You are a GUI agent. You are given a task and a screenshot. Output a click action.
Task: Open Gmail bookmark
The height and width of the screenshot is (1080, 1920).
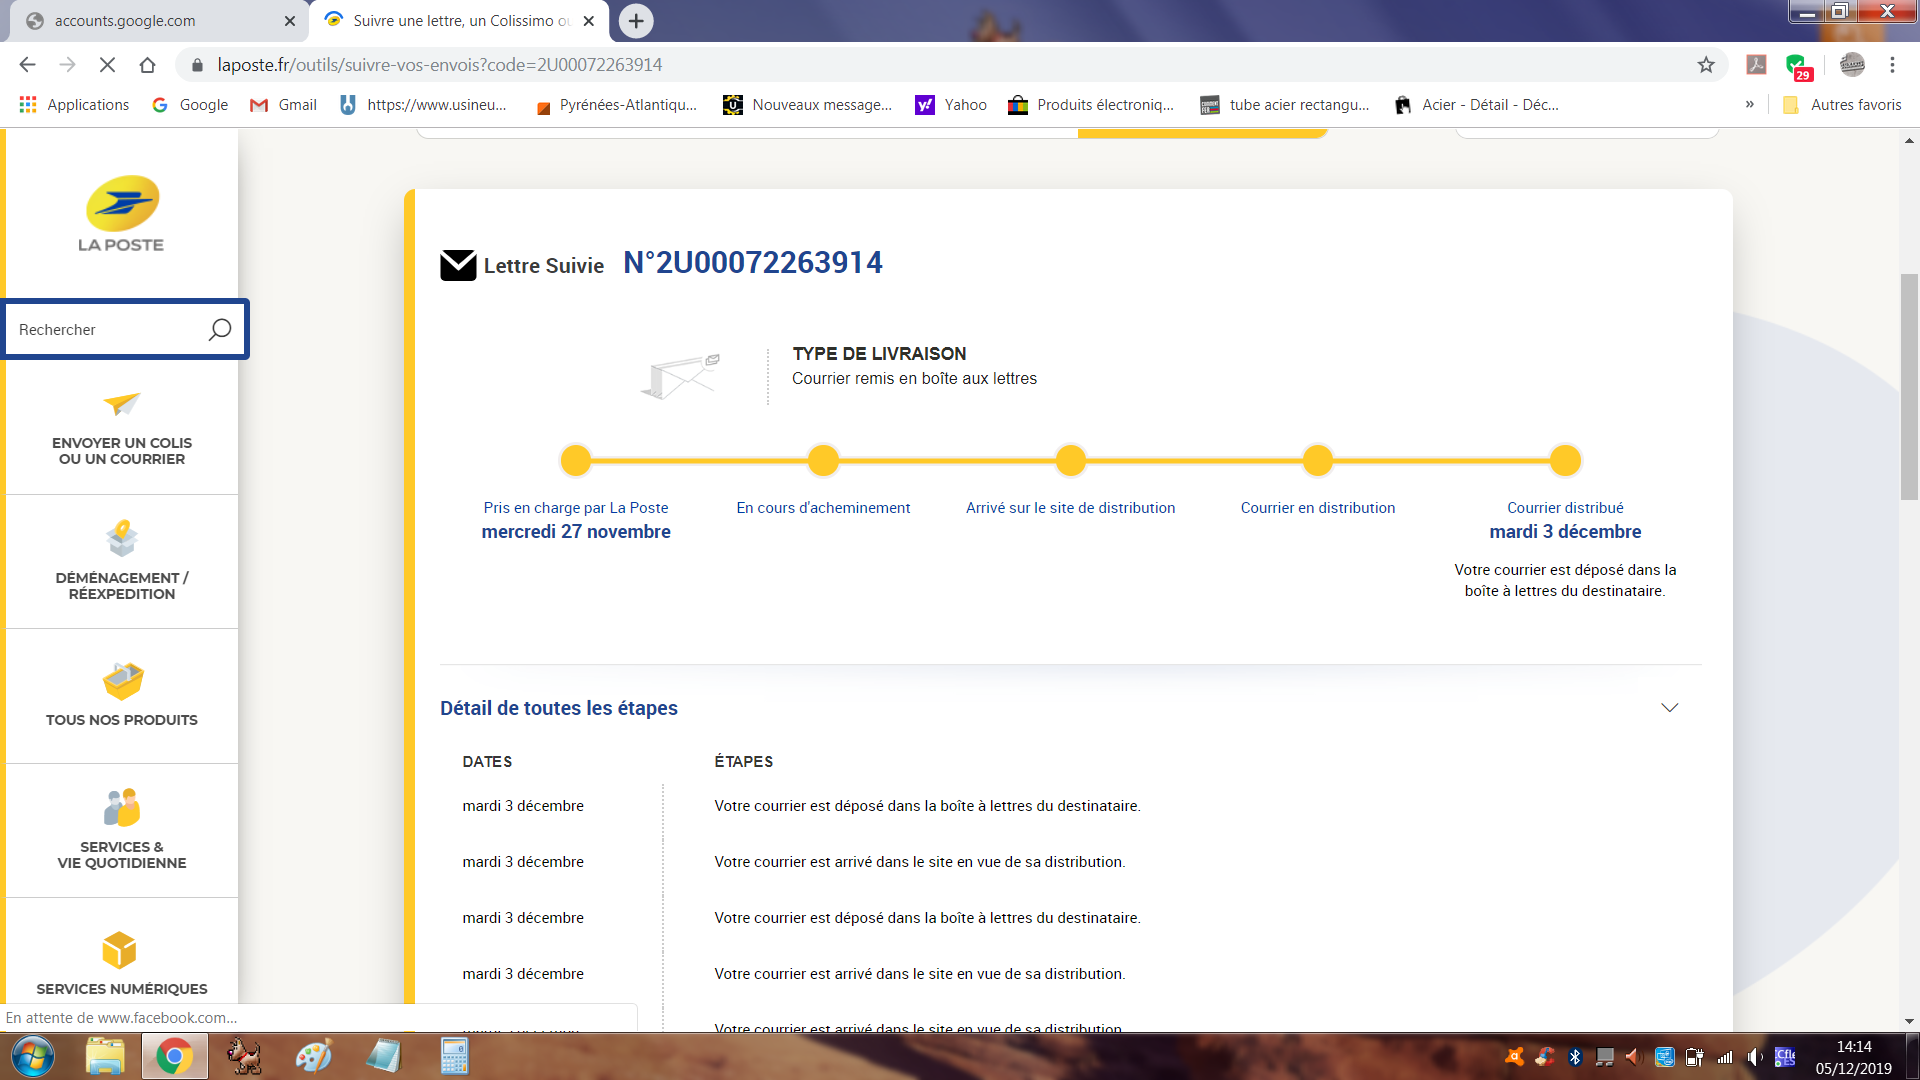(283, 105)
